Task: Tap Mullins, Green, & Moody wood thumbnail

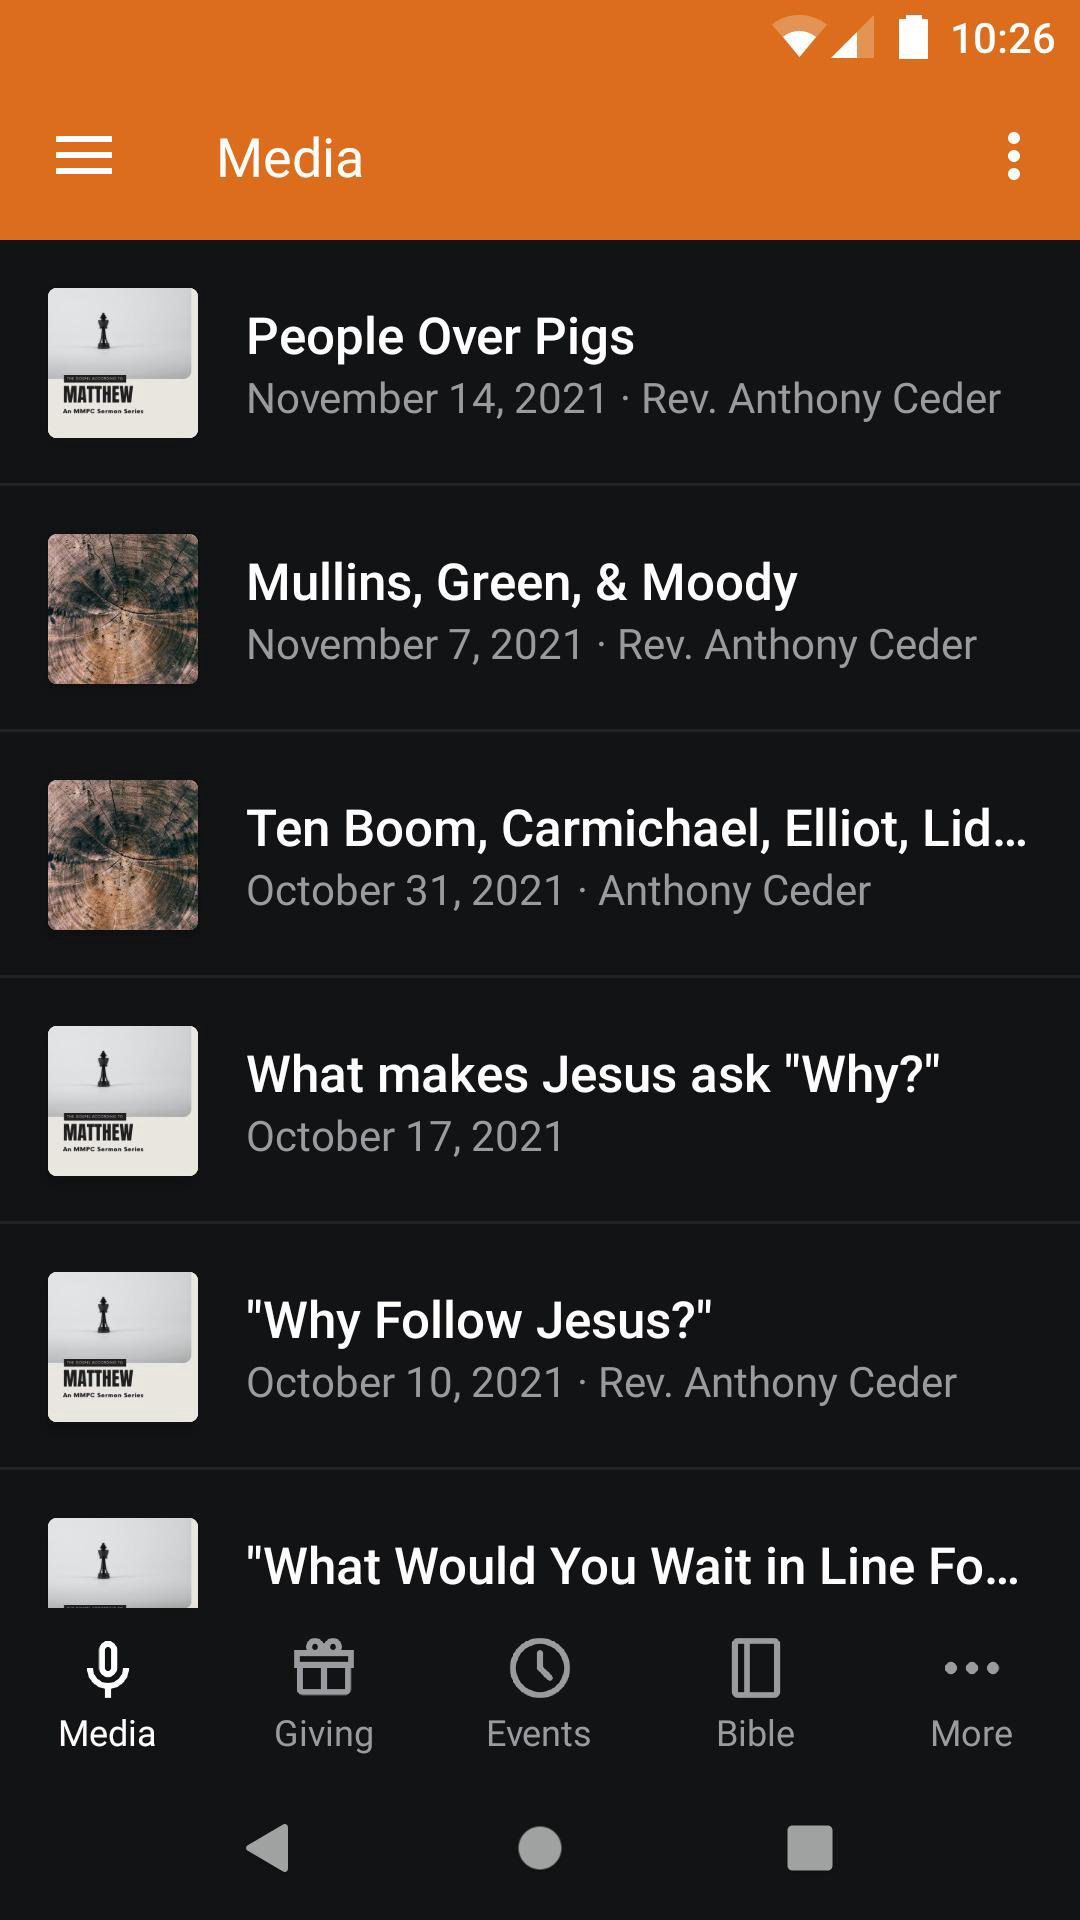Action: 123,609
